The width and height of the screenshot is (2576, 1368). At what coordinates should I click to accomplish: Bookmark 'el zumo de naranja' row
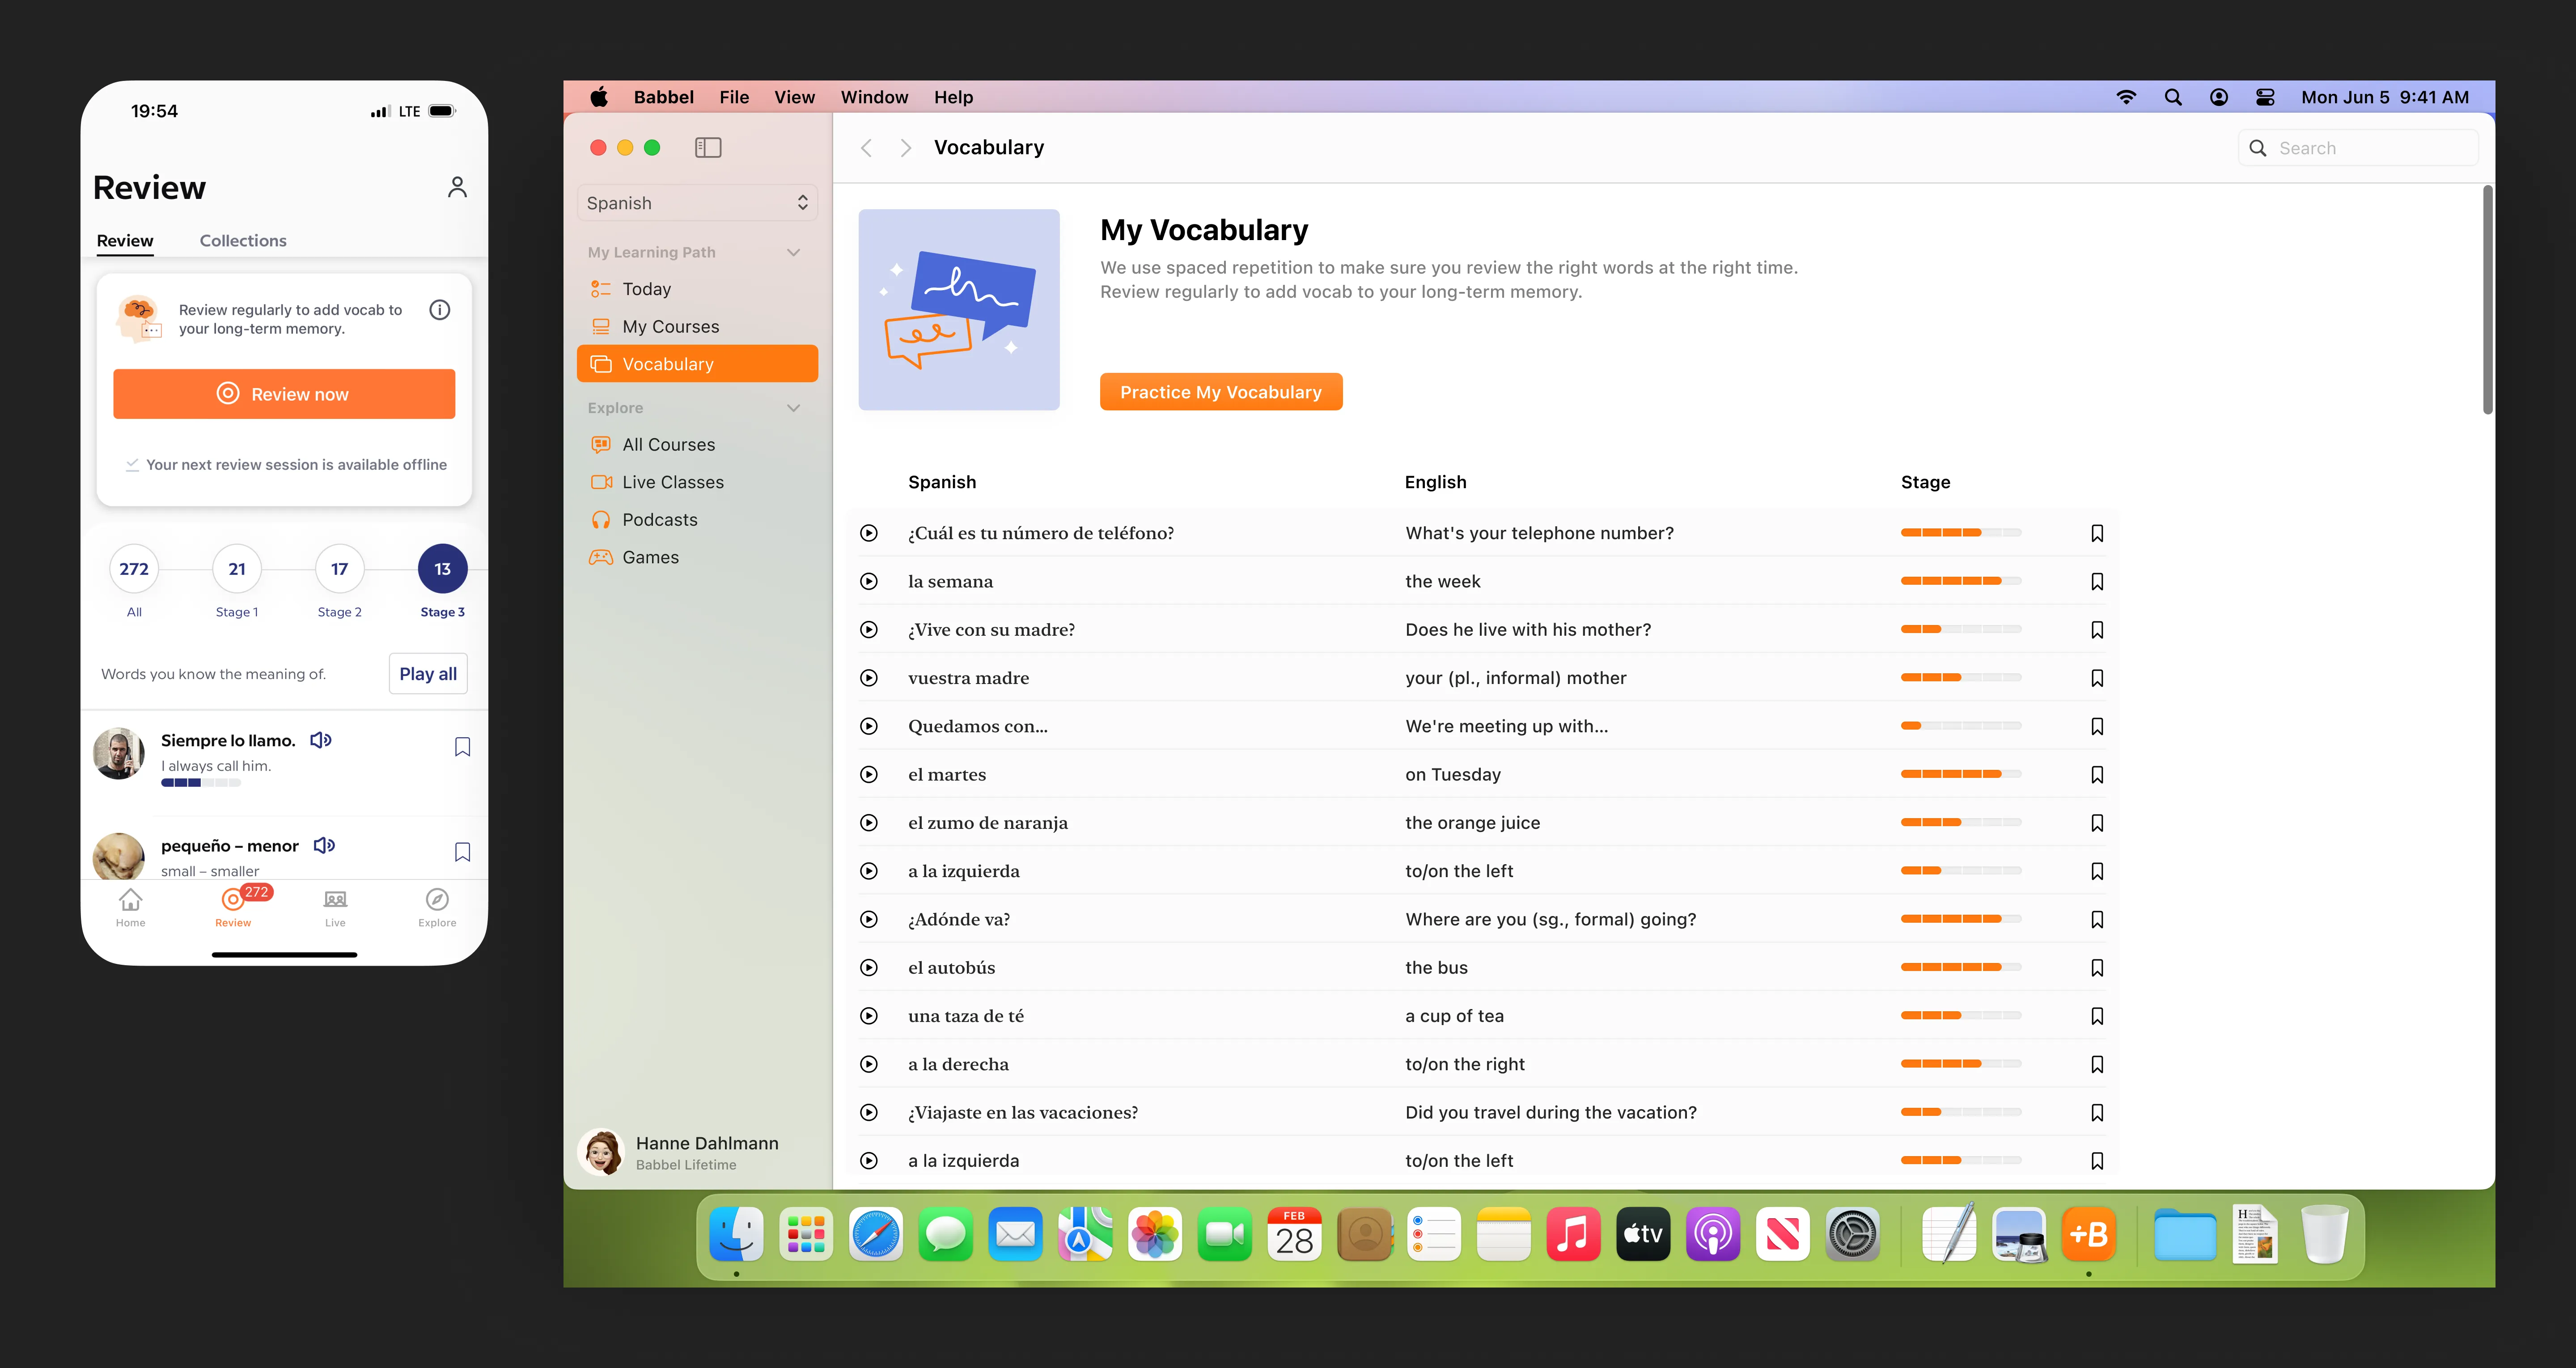2097,823
